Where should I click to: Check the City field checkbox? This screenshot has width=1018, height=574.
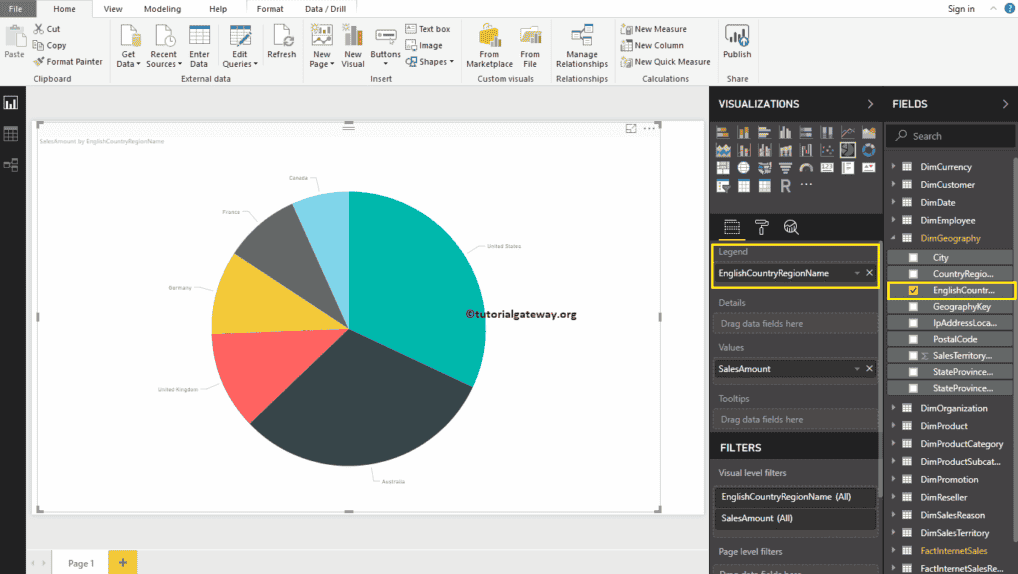913,258
